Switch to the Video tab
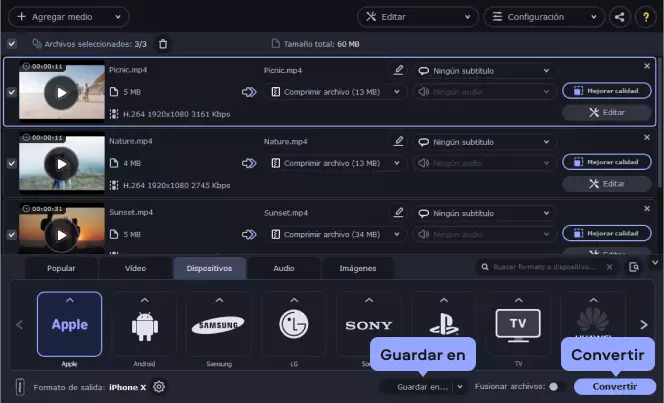 136,268
